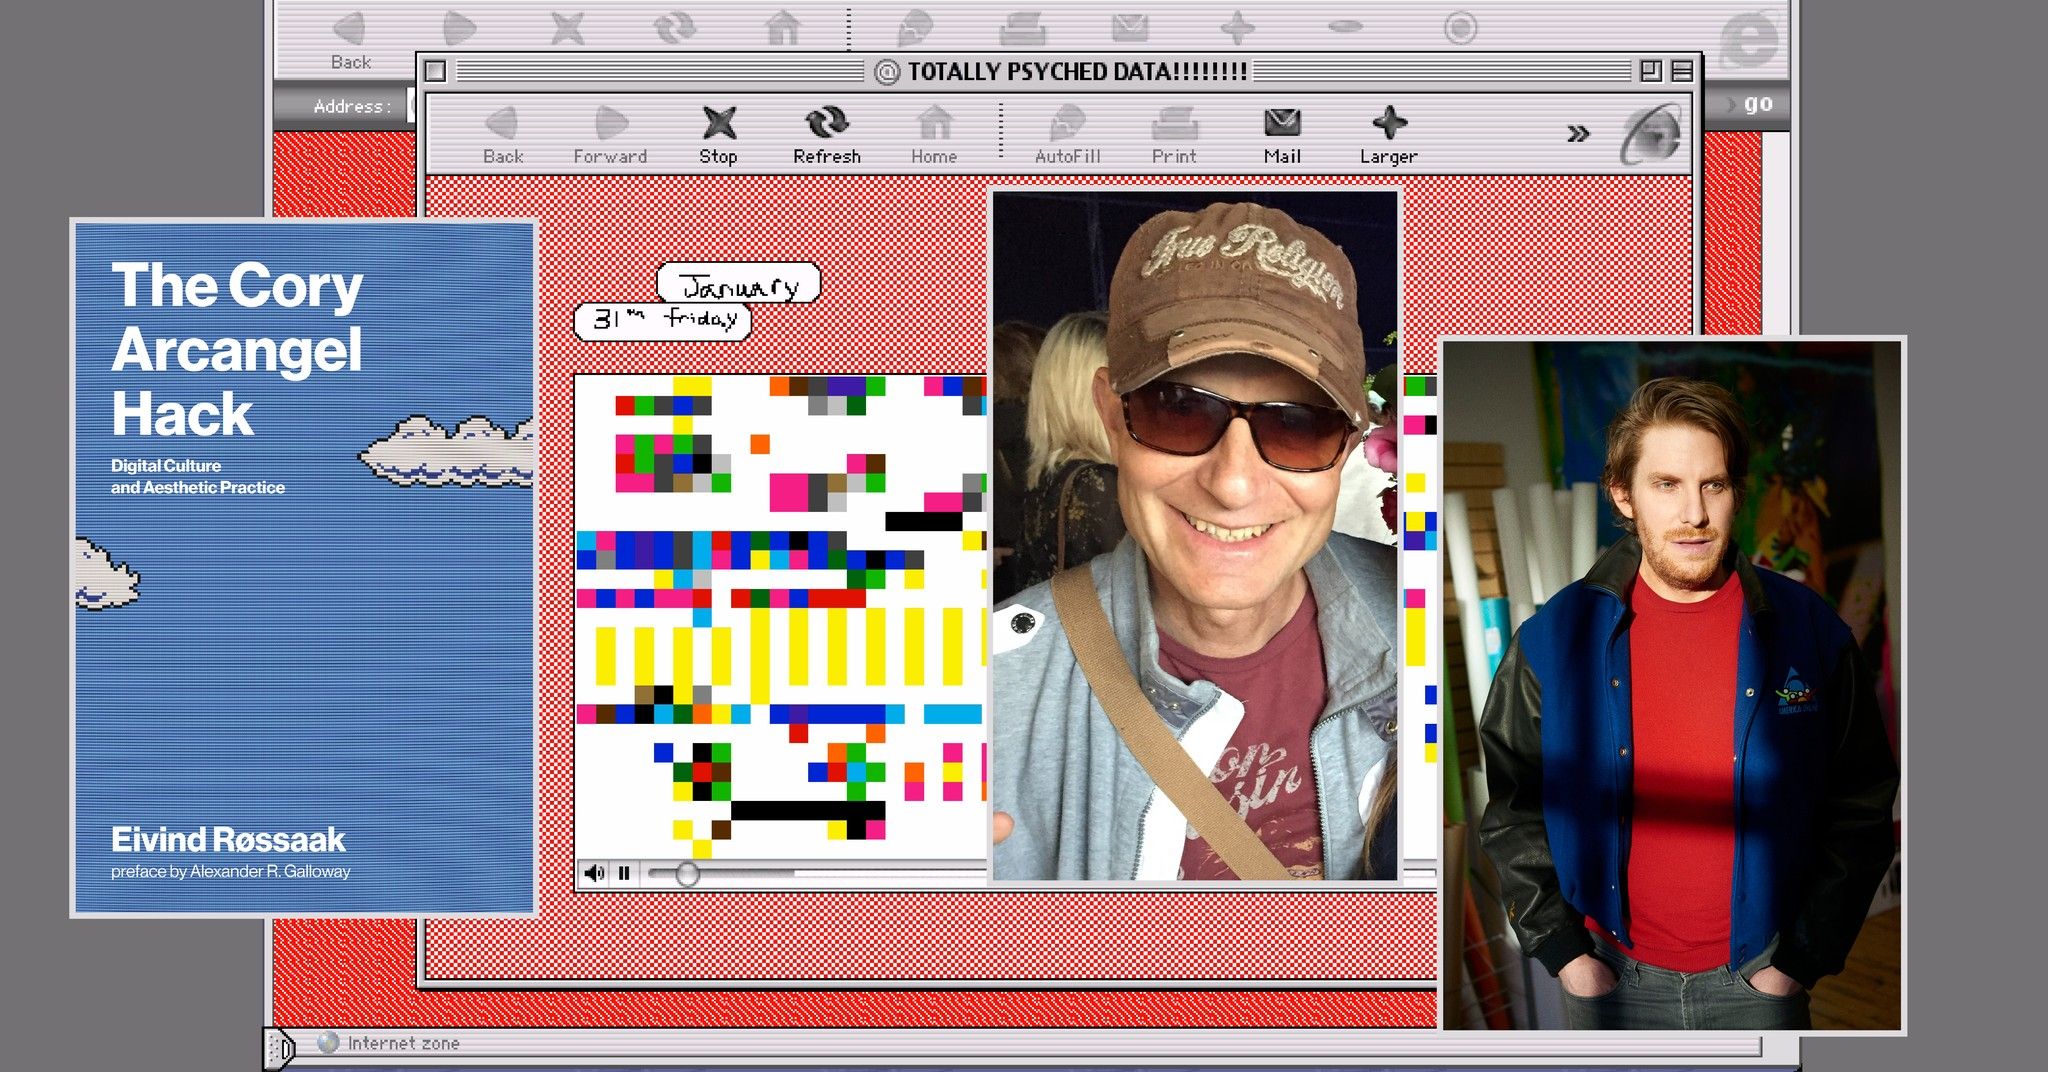Select the photo of man in blue jacket

coord(1672,685)
